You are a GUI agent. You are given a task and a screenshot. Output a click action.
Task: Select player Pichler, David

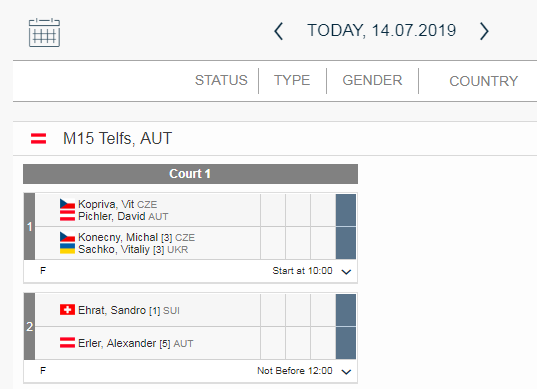pos(112,216)
